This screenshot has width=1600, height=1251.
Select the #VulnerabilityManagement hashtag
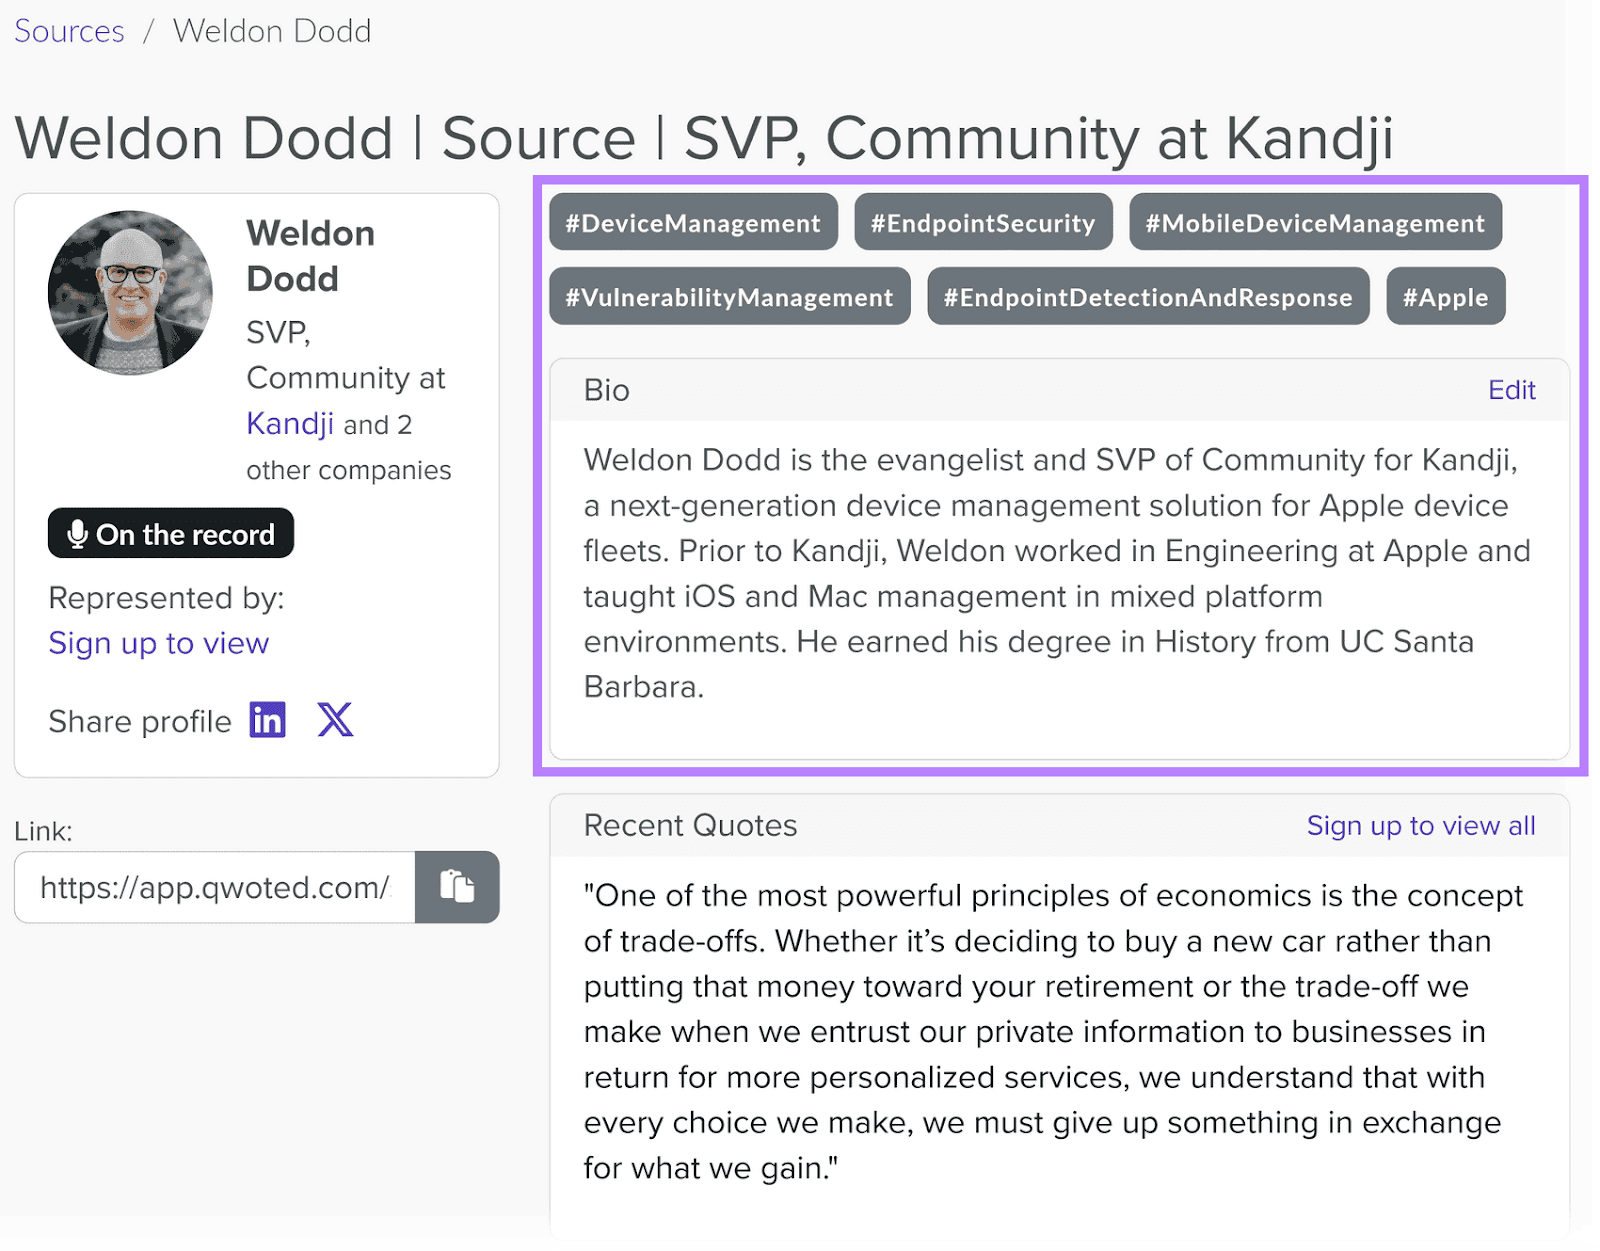coord(729,296)
